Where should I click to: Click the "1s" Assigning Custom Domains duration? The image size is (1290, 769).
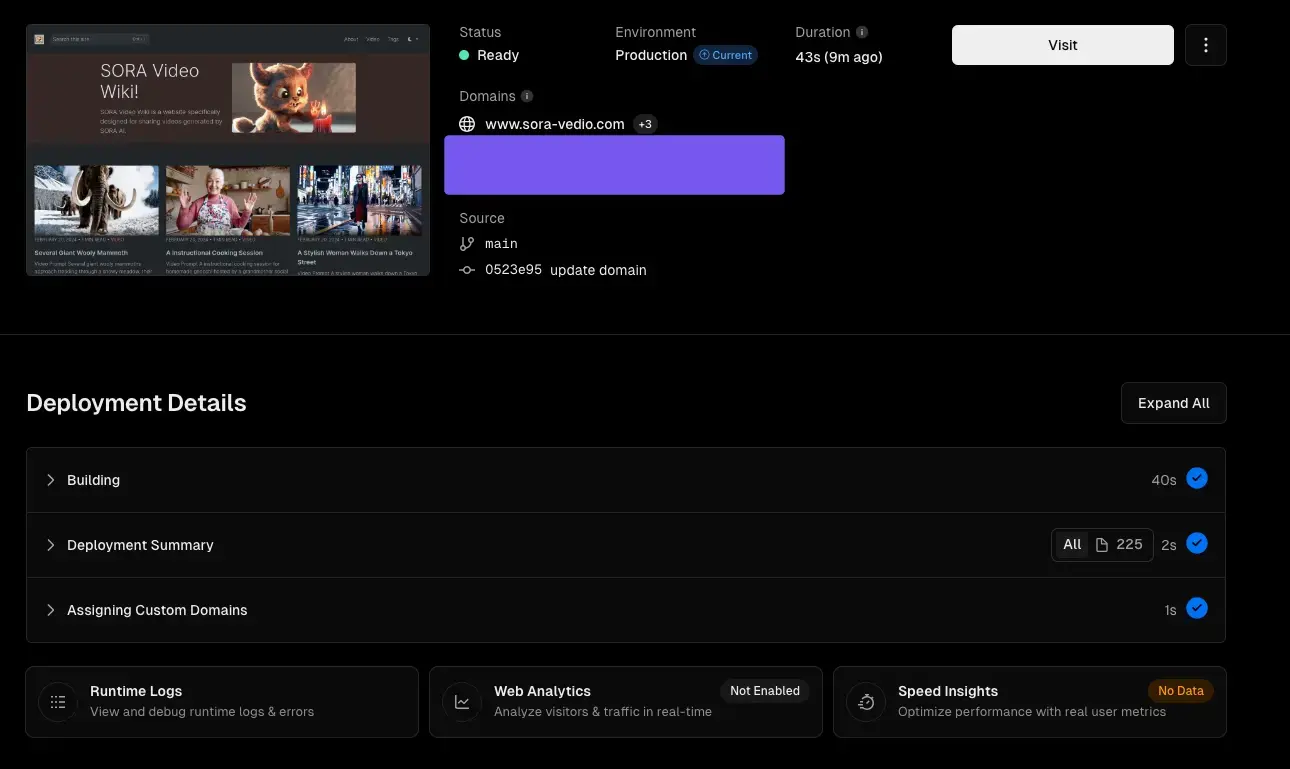pyautogui.click(x=1170, y=610)
